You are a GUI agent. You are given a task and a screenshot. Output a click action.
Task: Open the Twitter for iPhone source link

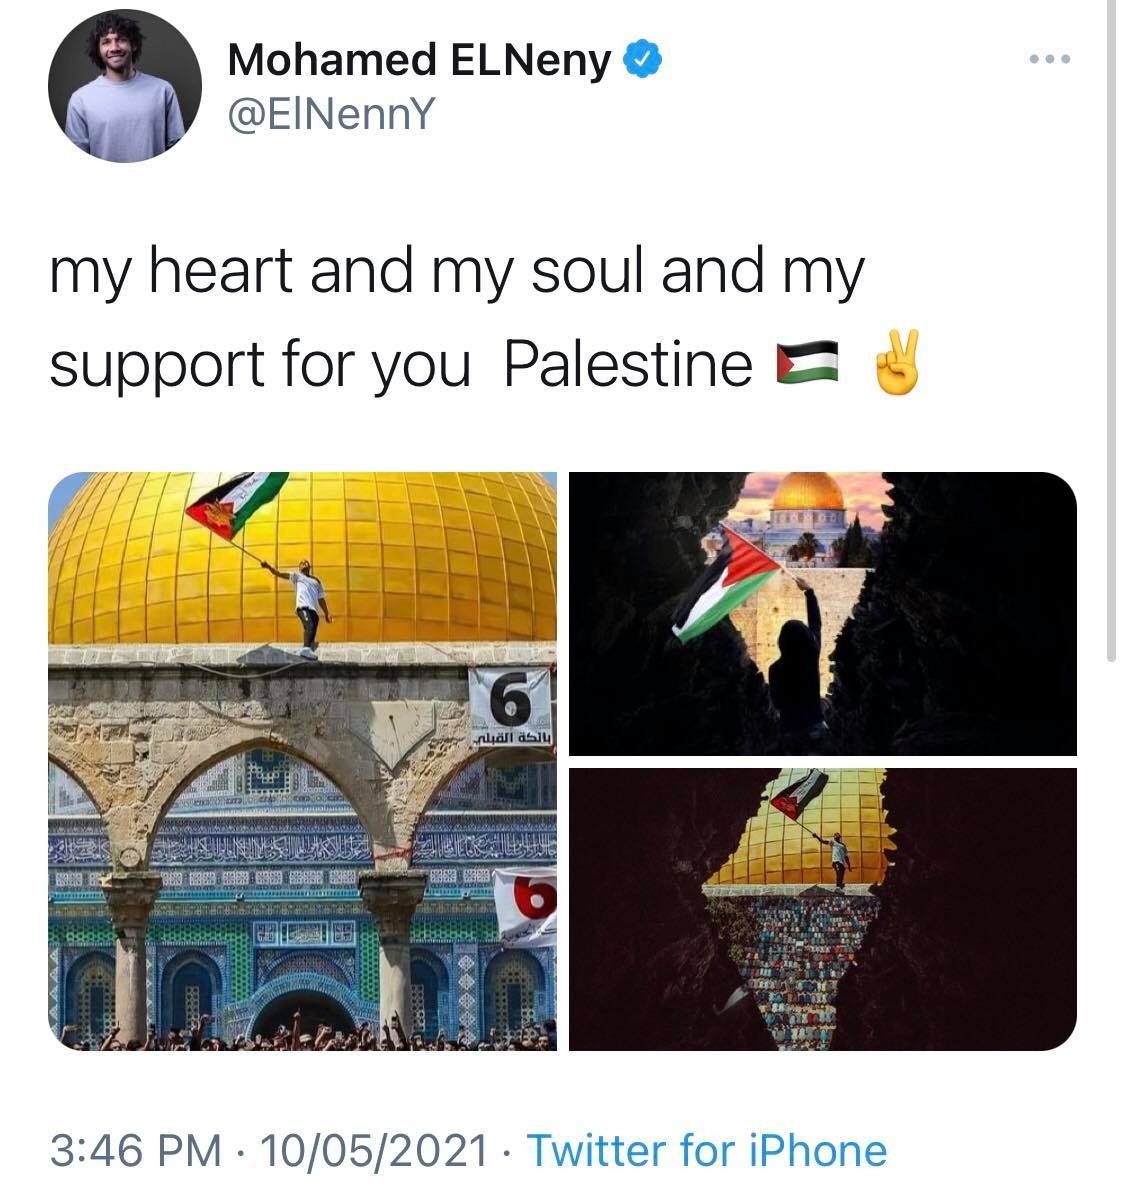pos(706,1150)
